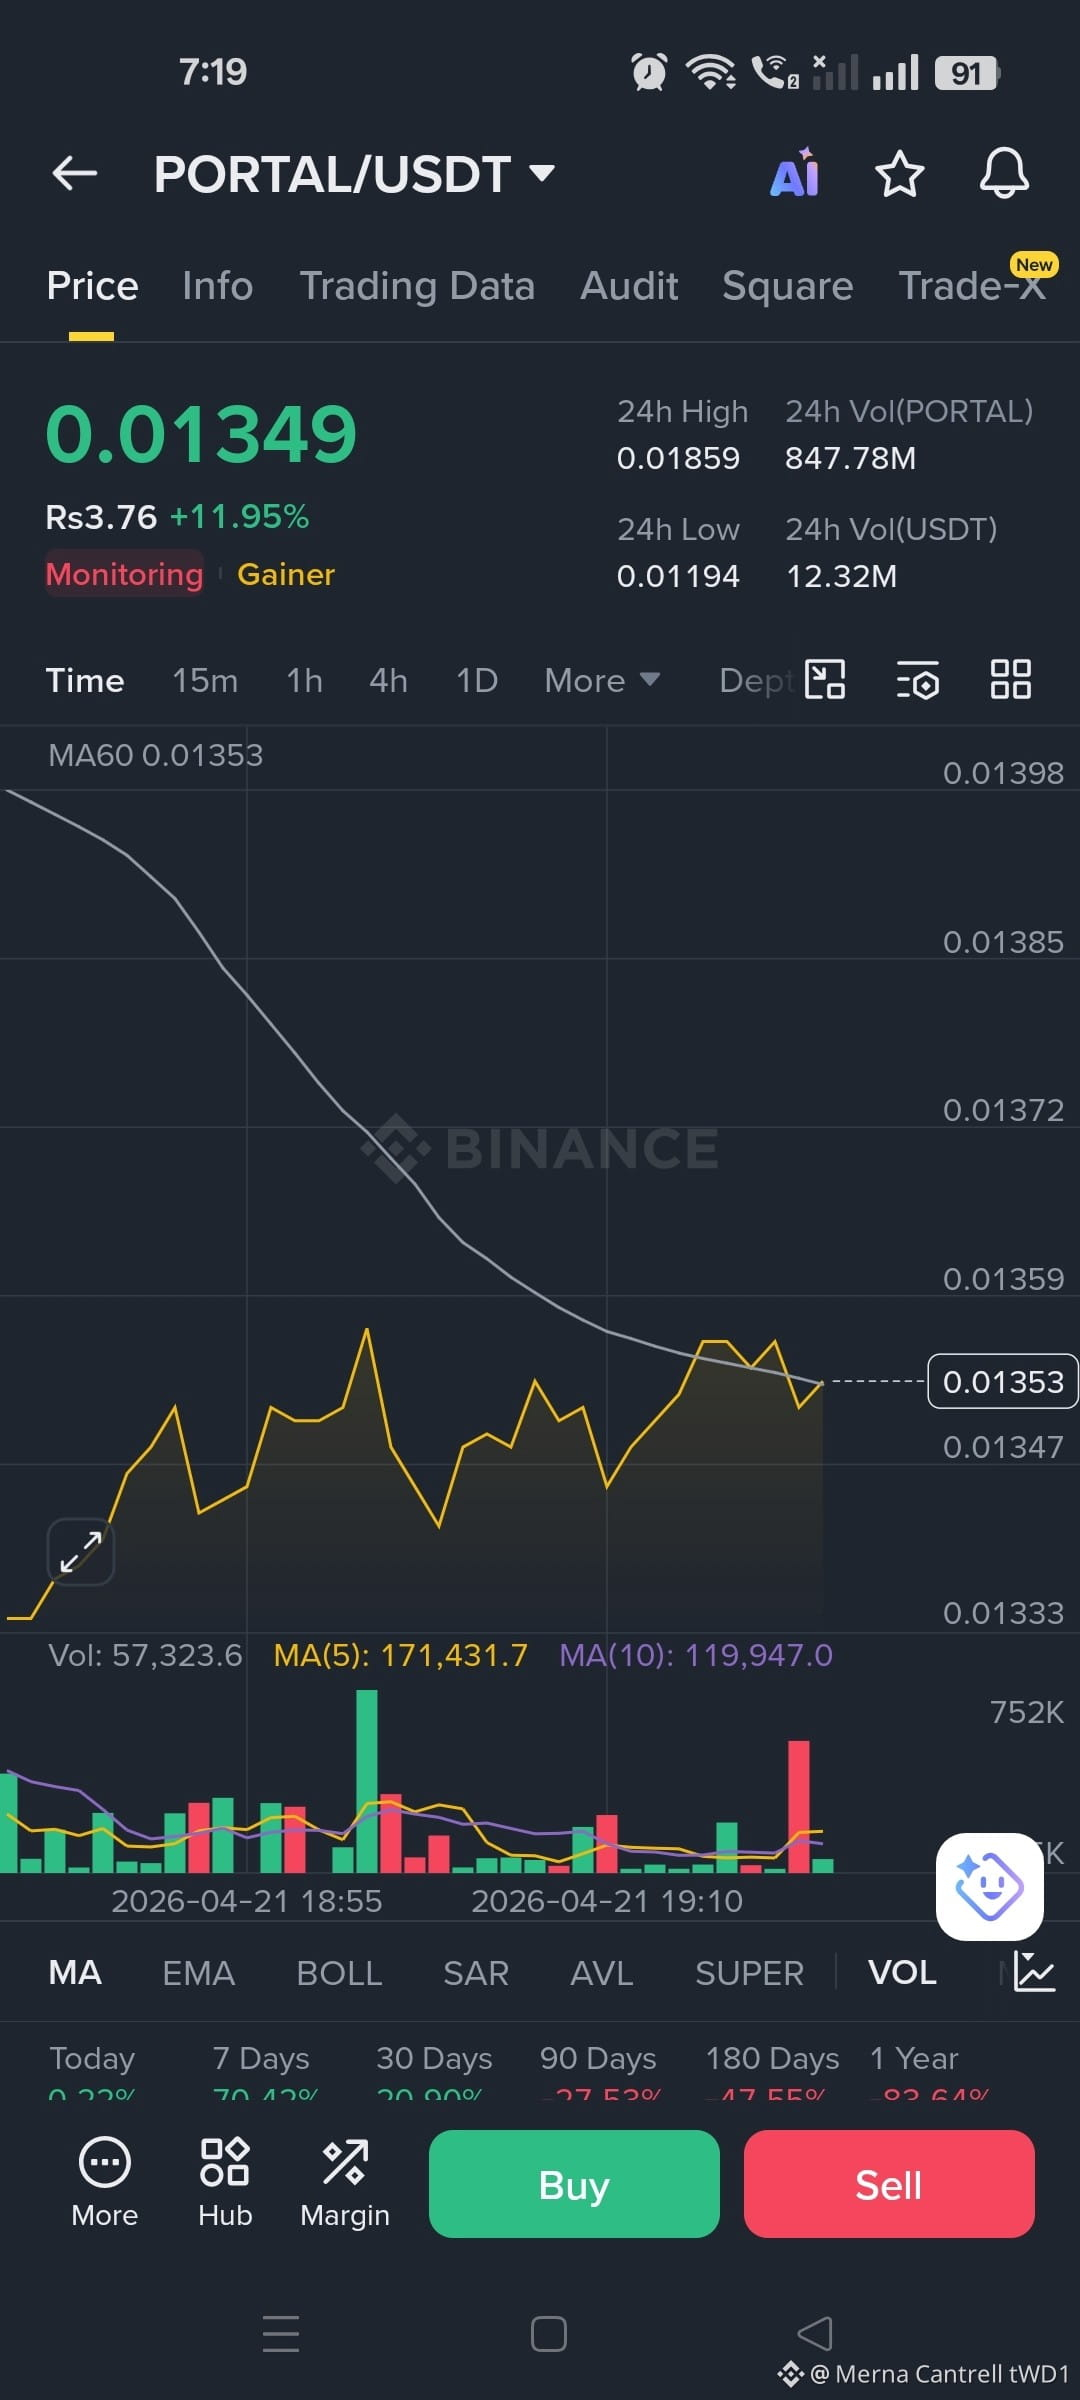Tap the back arrow icon
The height and width of the screenshot is (2400, 1080).
tap(75, 173)
